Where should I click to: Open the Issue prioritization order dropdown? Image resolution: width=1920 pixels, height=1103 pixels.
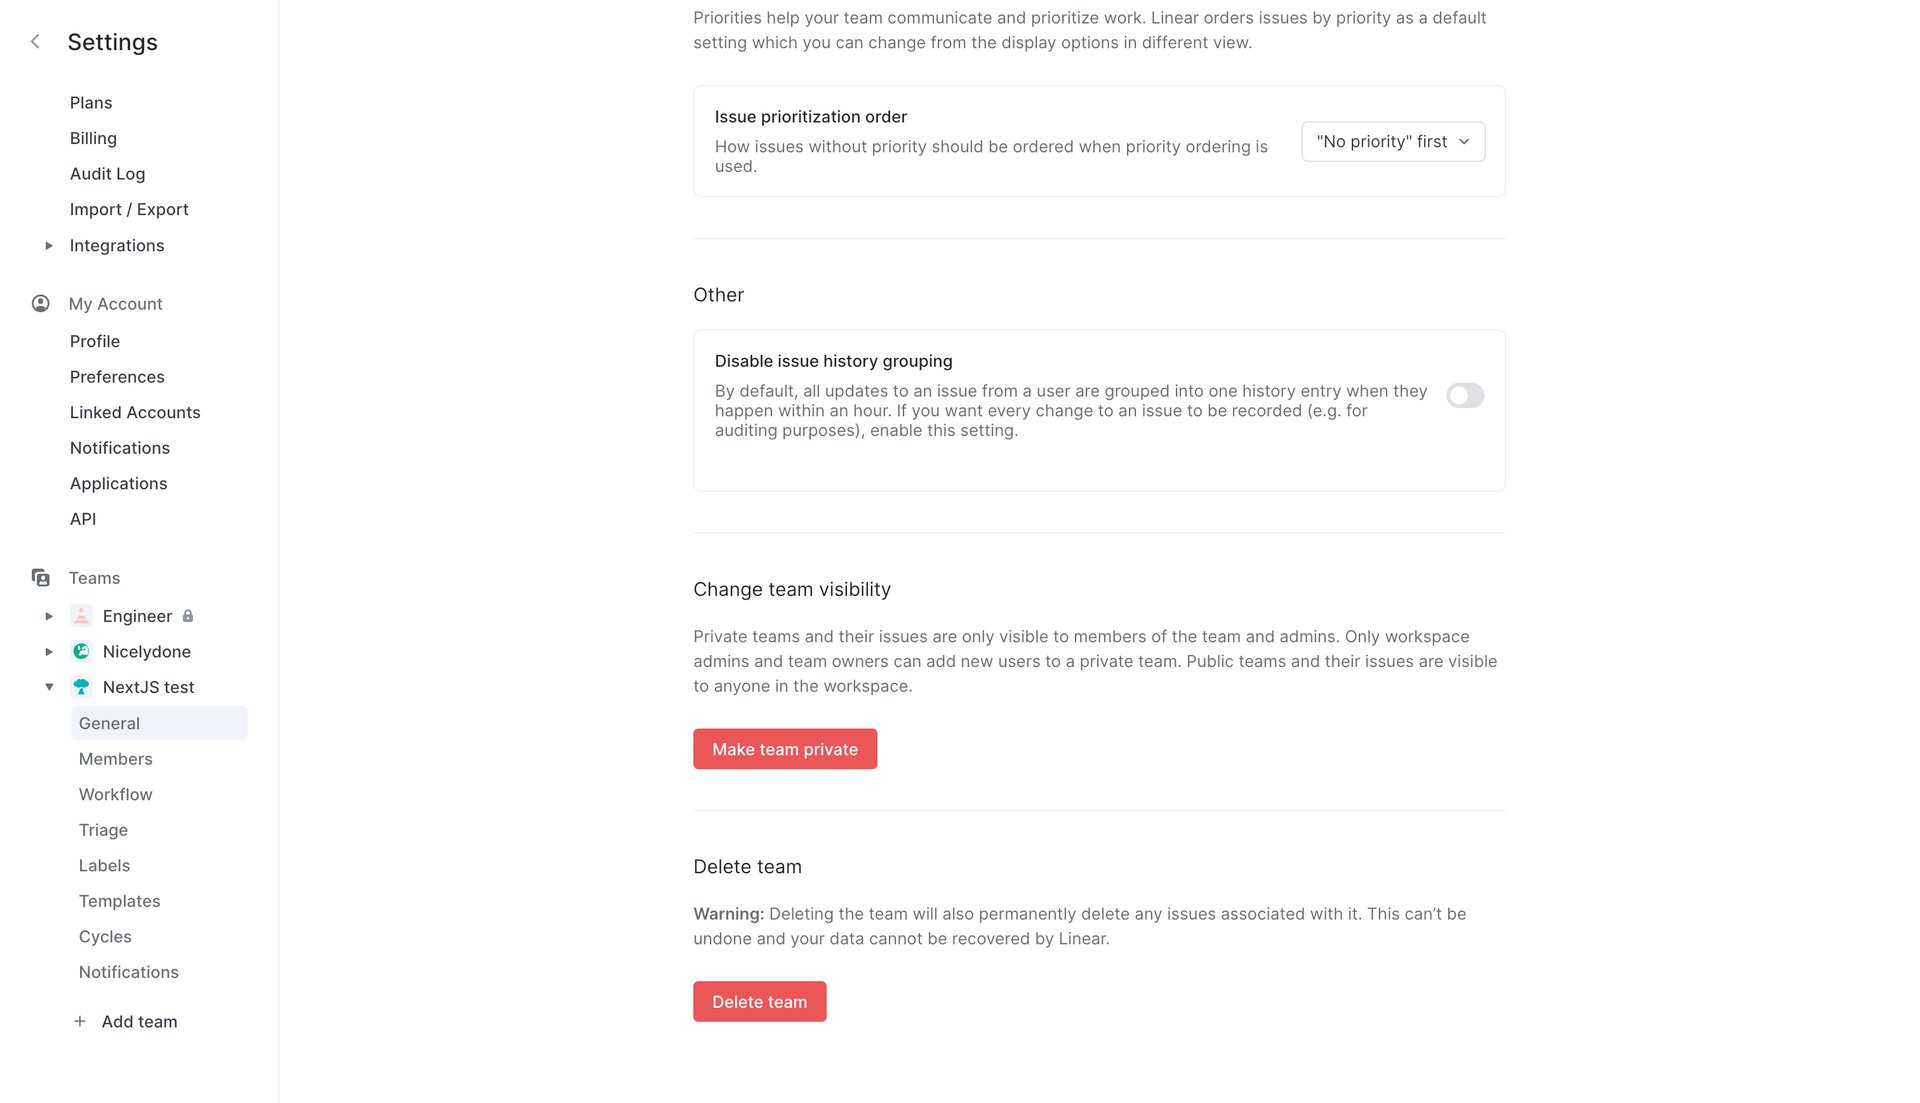[x=1392, y=141]
